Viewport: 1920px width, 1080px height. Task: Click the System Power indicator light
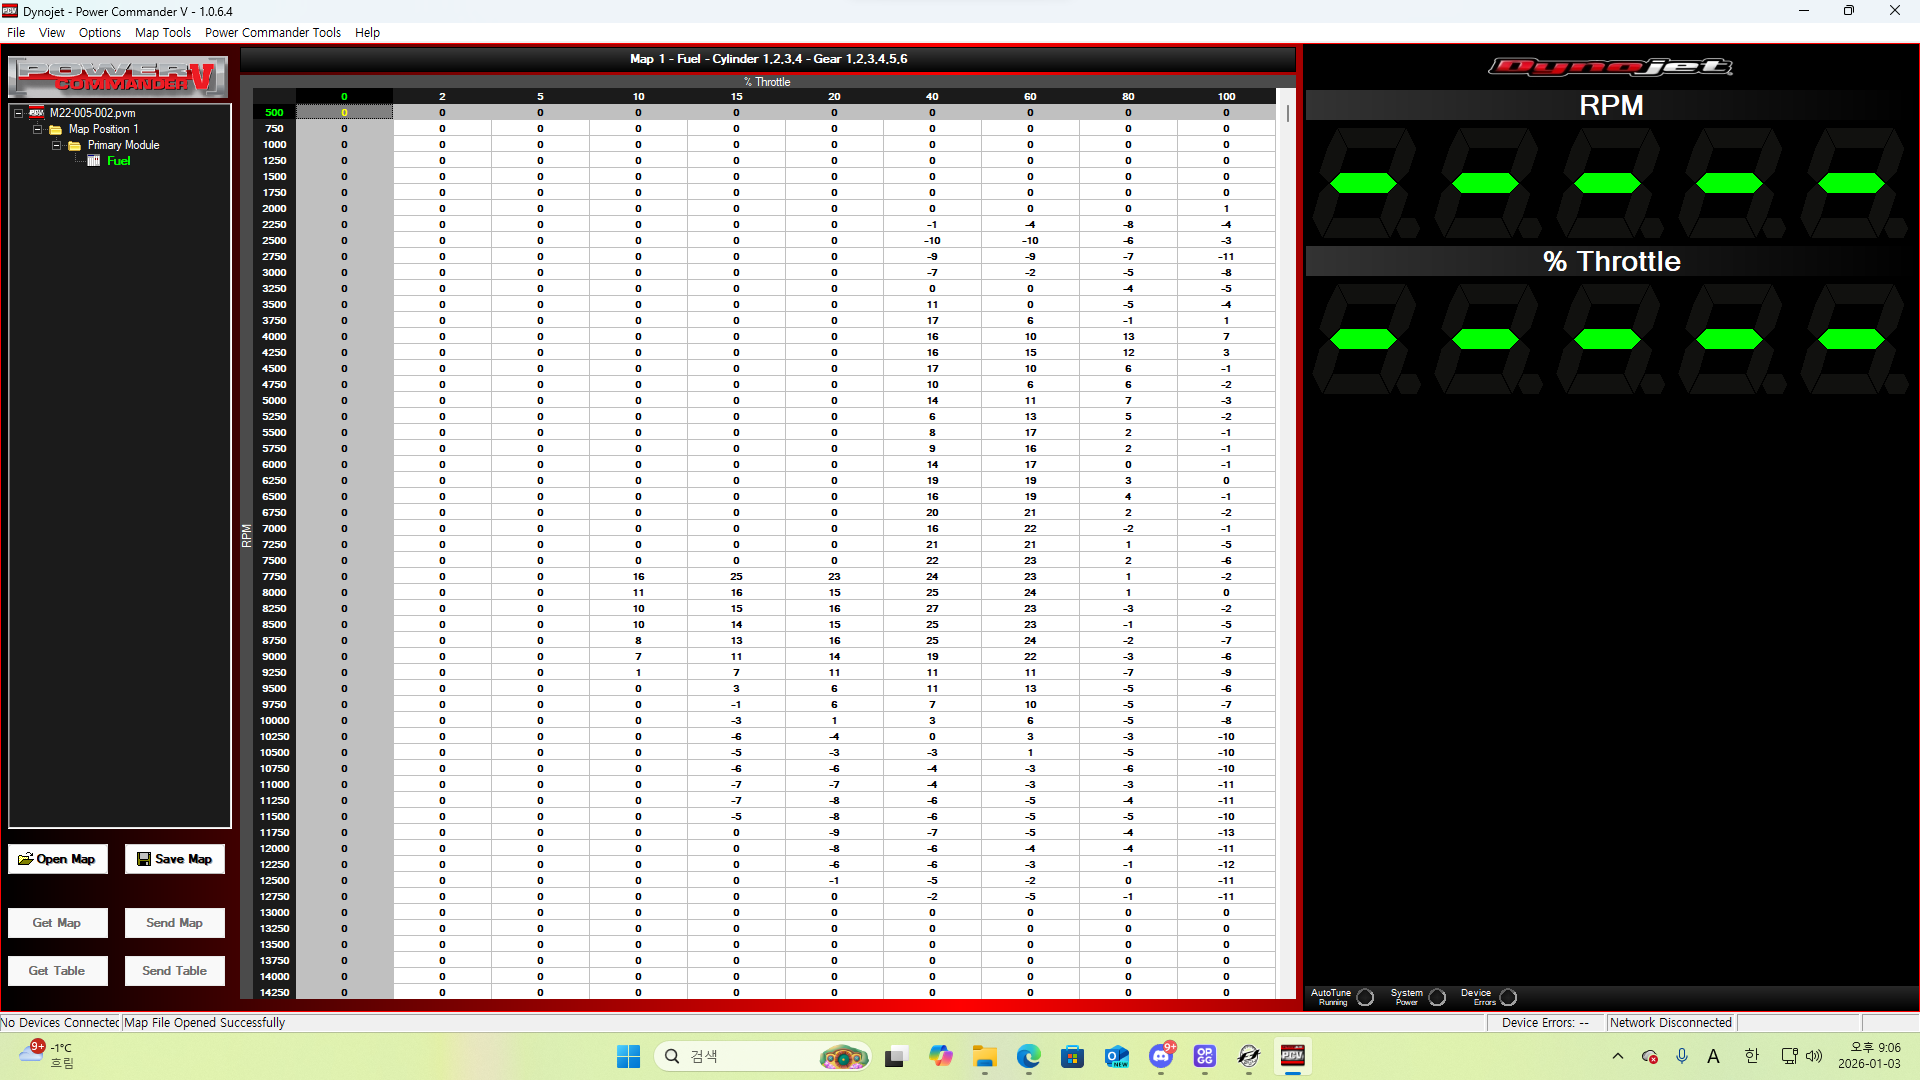click(x=1437, y=997)
